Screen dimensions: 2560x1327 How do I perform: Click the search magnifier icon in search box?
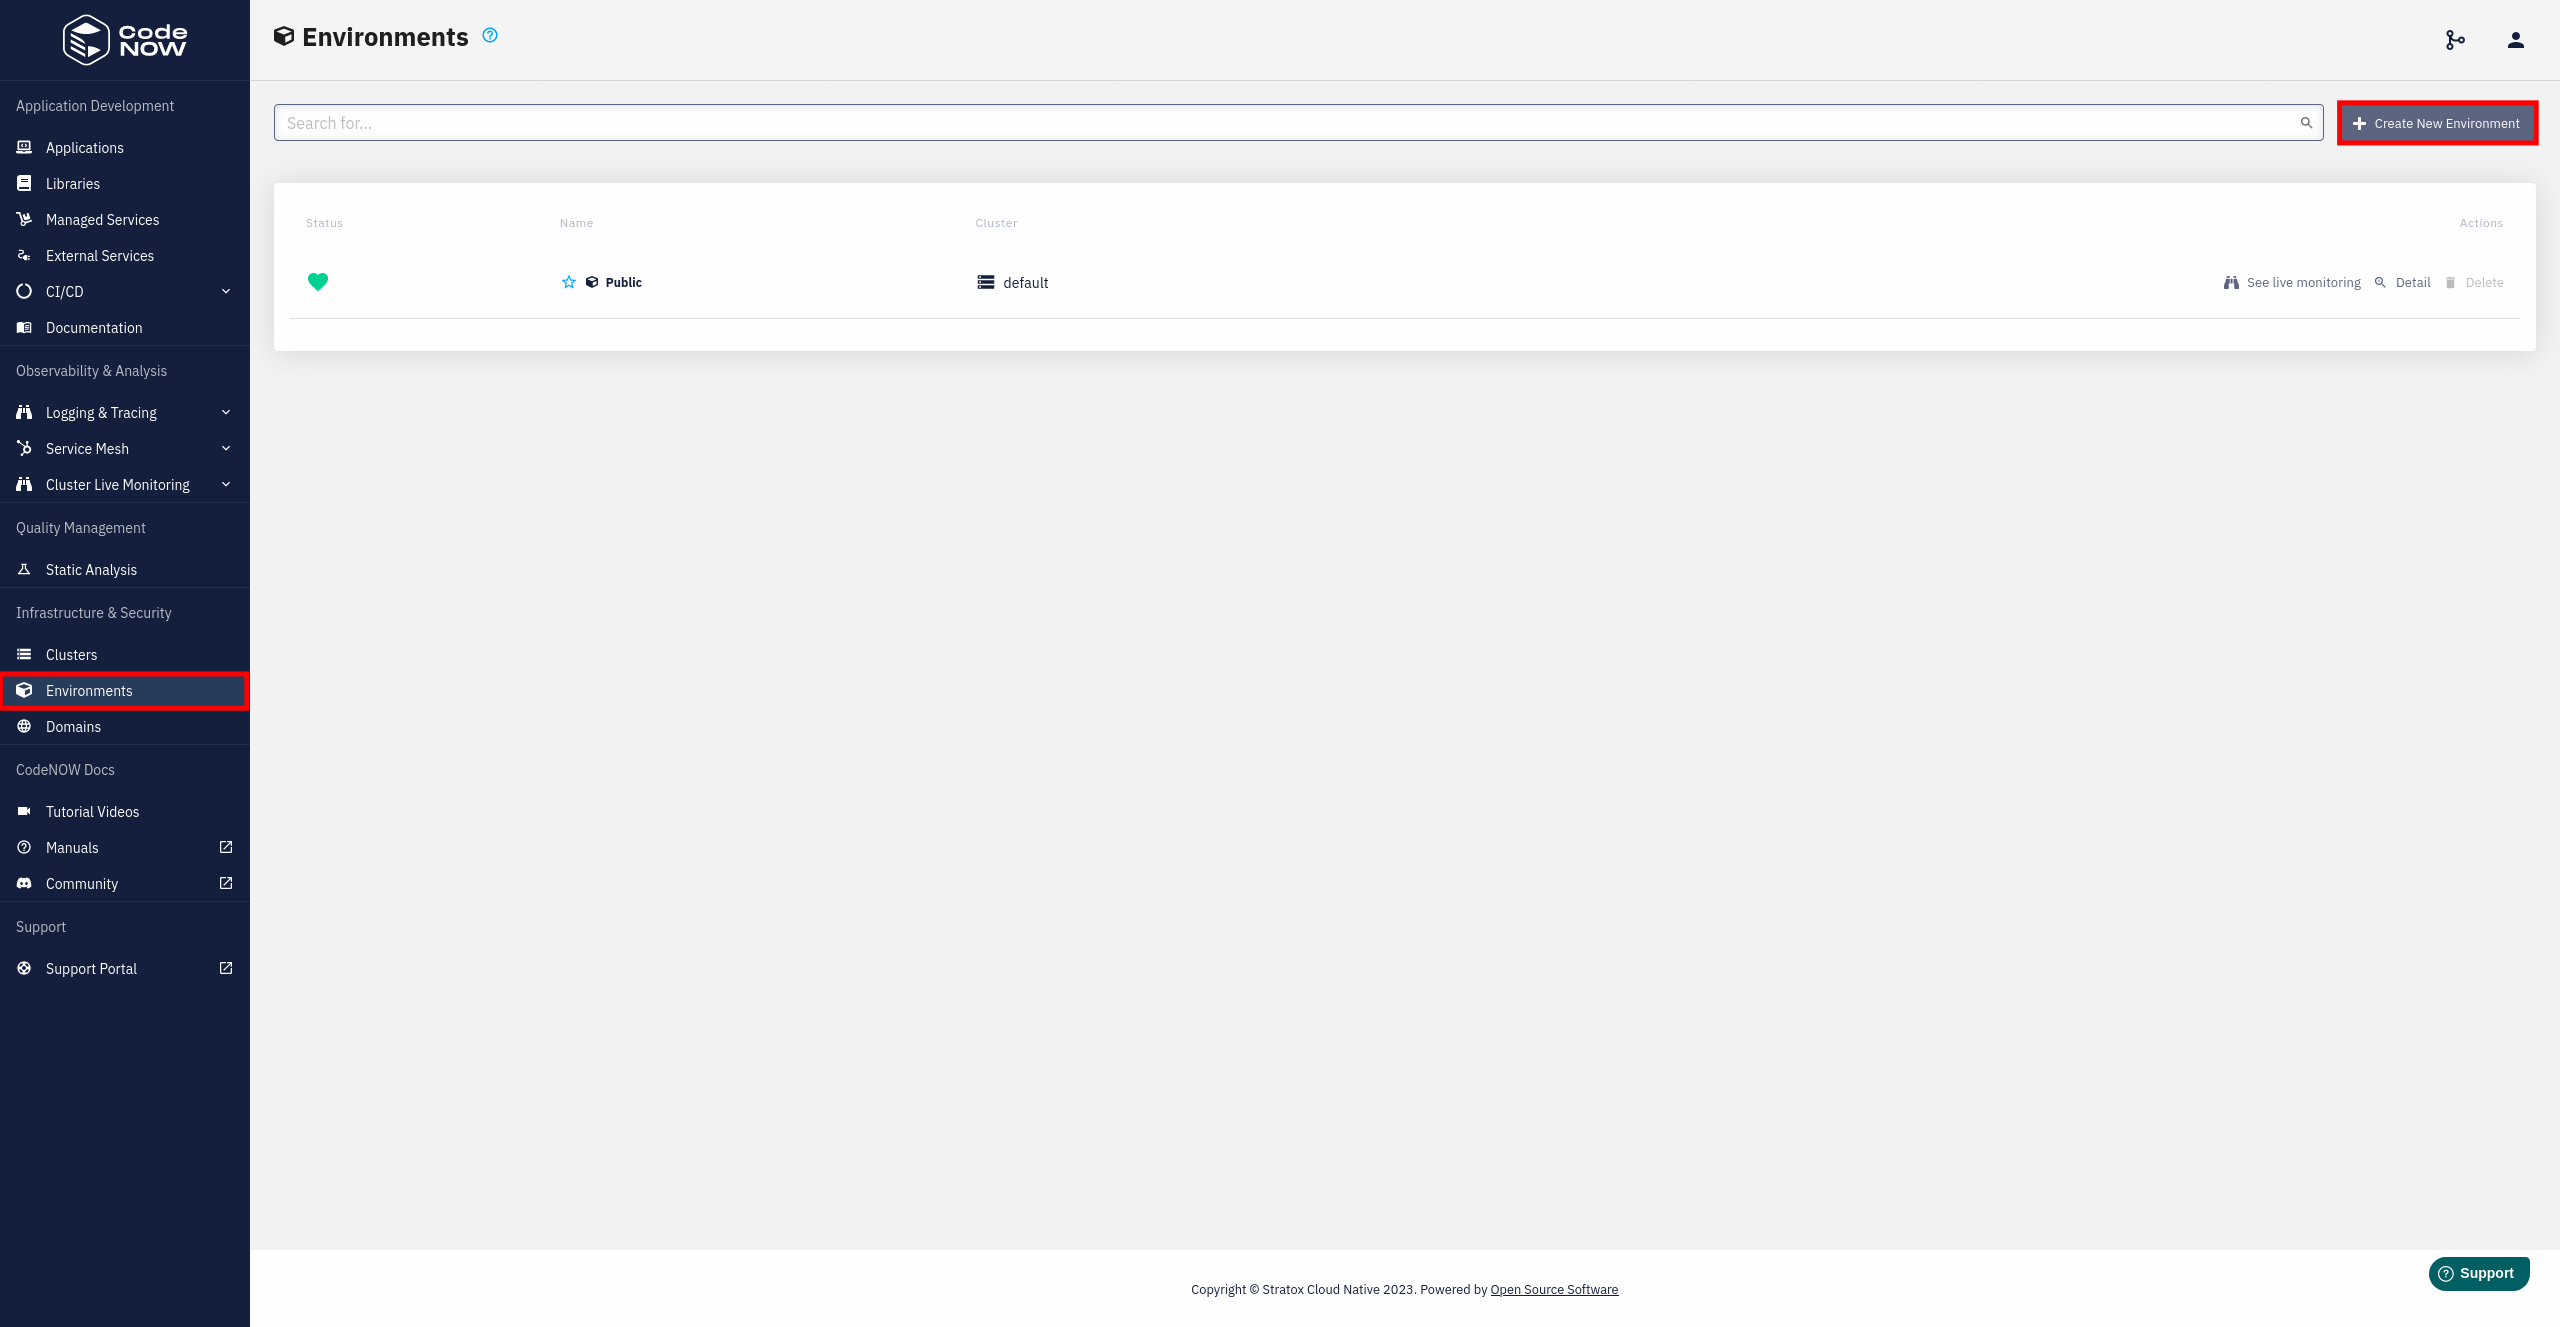2306,123
